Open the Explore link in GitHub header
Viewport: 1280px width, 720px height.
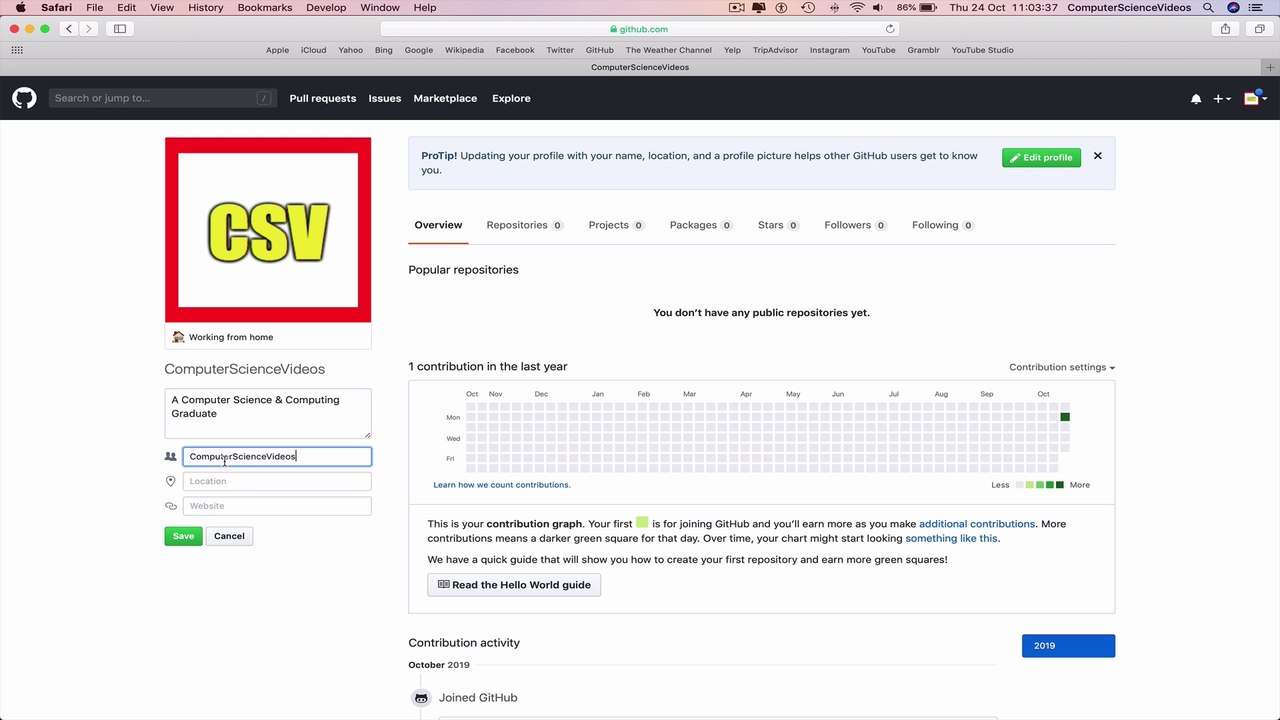[511, 98]
